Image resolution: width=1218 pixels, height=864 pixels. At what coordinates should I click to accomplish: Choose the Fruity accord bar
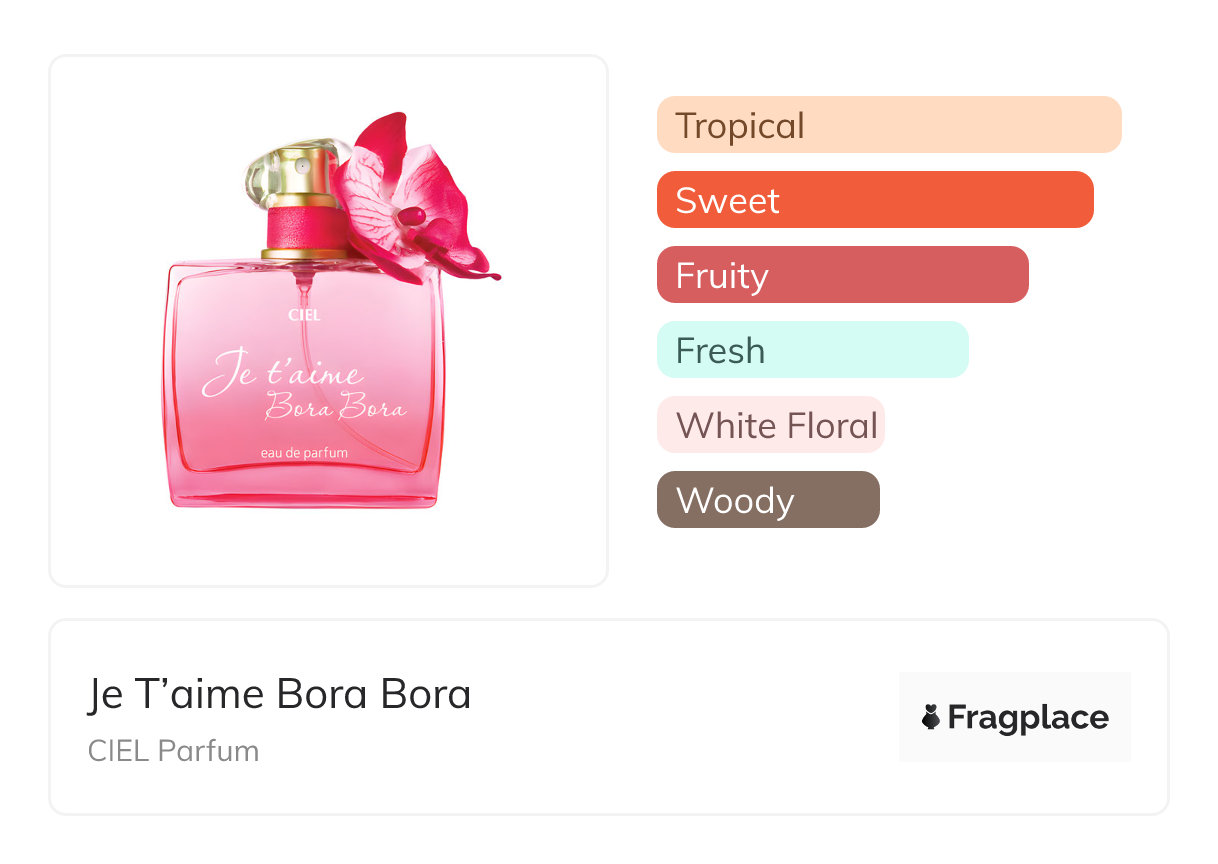pos(842,275)
